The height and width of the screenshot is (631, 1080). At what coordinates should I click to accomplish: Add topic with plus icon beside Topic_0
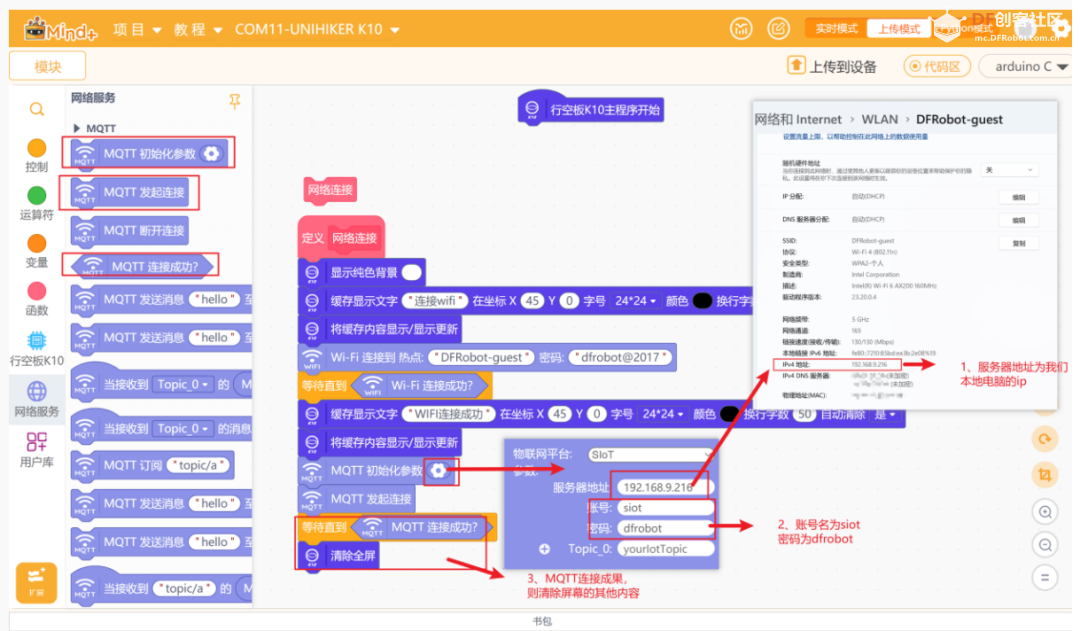click(544, 549)
